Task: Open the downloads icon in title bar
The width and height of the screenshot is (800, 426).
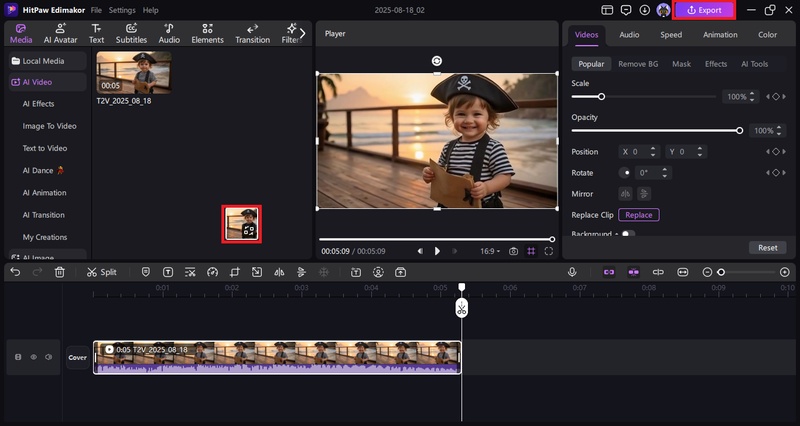Action: point(645,10)
